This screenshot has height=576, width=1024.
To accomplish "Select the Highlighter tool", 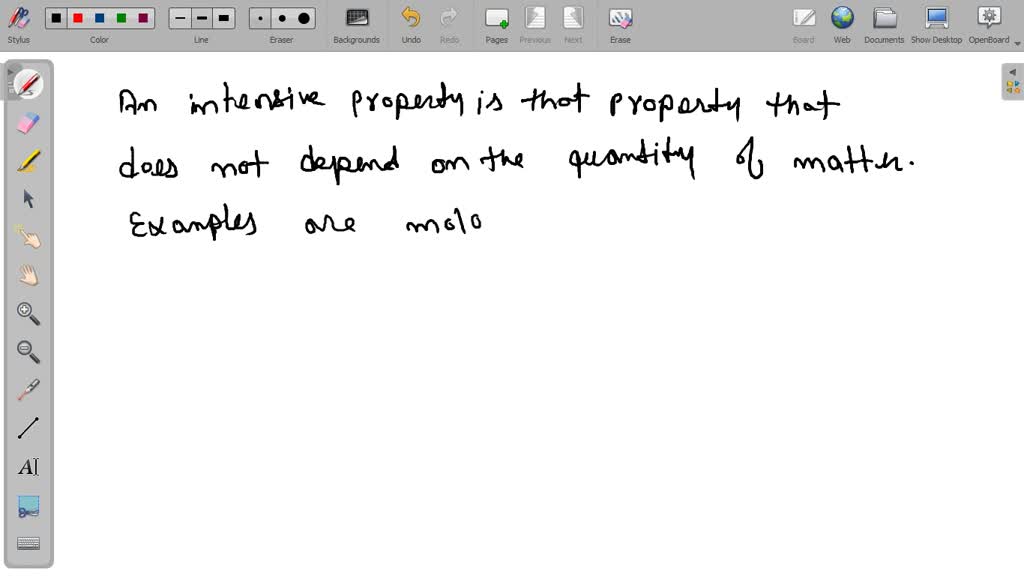I will tap(27, 160).
